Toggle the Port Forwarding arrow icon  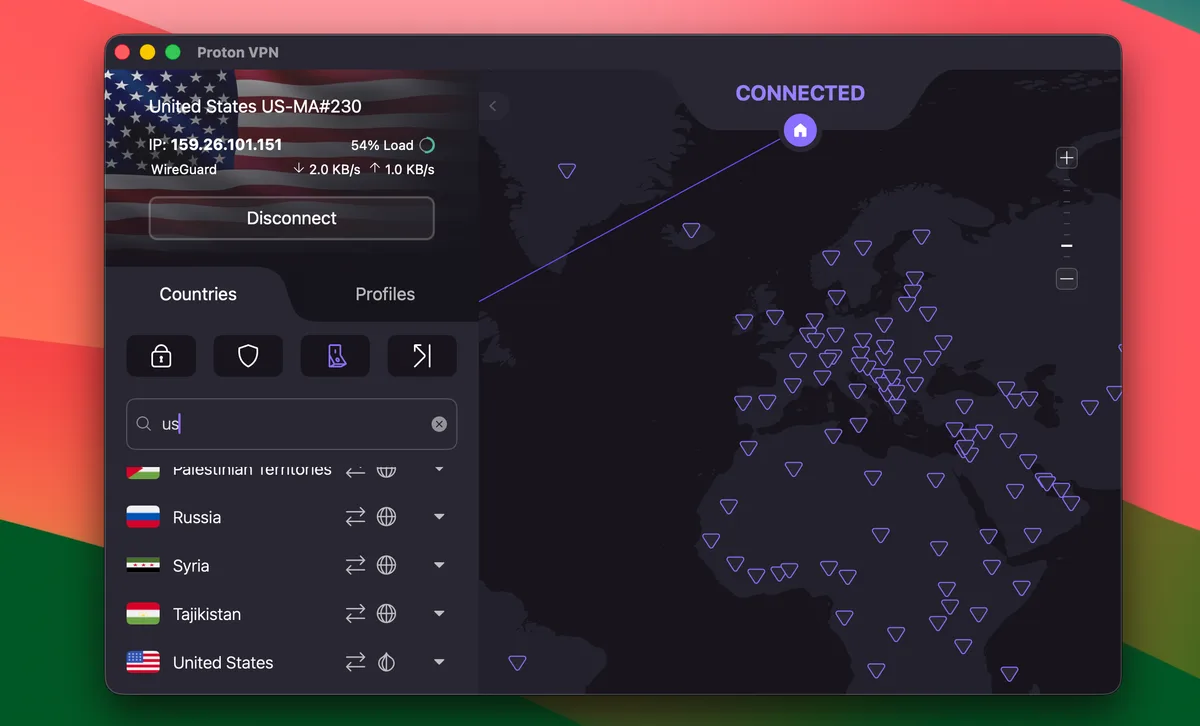coord(422,356)
